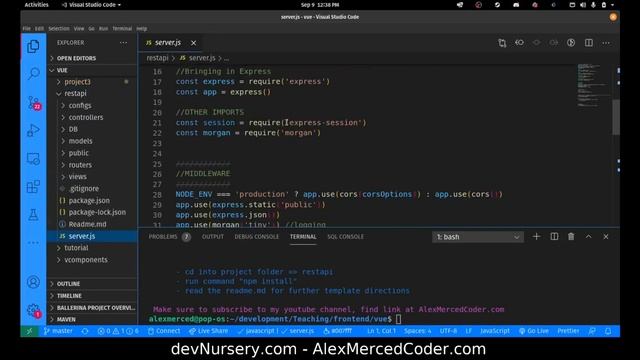Click the editor vertical scrollbar thumb

click(616, 117)
